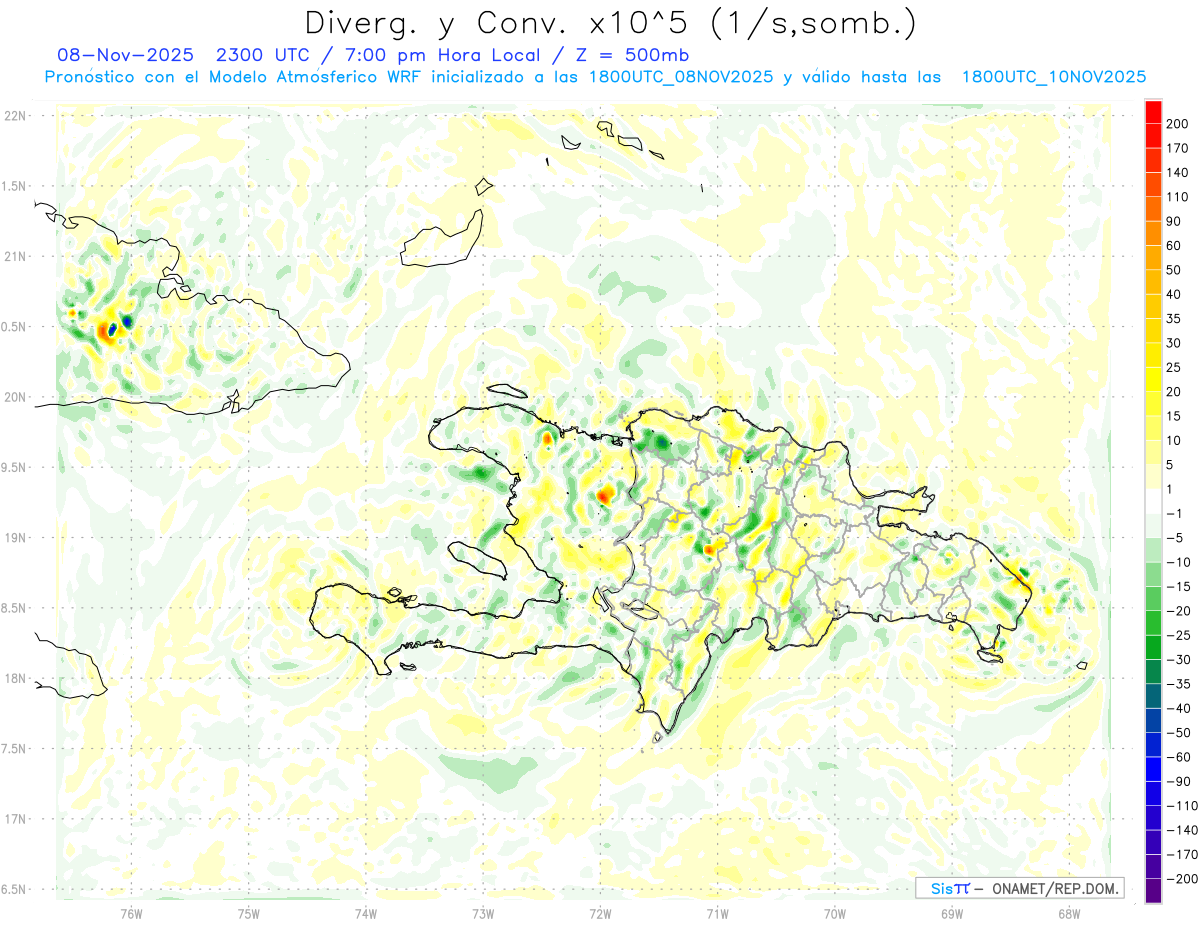Image resolution: width=1200 pixels, height=927 pixels.
Task: Click the -170 value on the color scale
Action: tap(1180, 854)
